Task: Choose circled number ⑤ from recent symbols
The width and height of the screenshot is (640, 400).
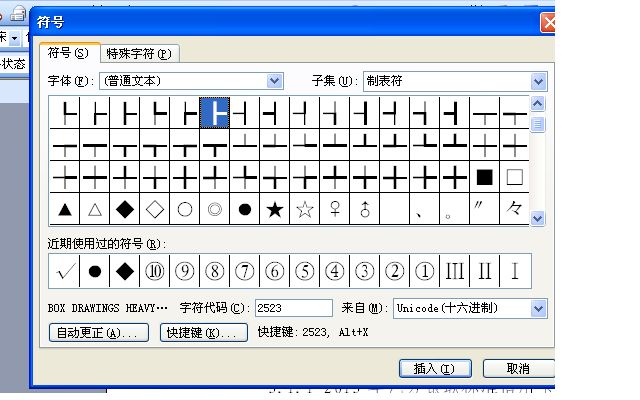Action: pos(305,271)
